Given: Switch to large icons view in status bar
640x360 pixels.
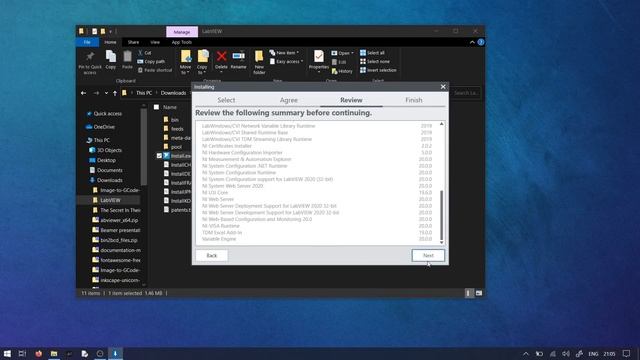Looking at the screenshot, I should (x=479, y=293).
